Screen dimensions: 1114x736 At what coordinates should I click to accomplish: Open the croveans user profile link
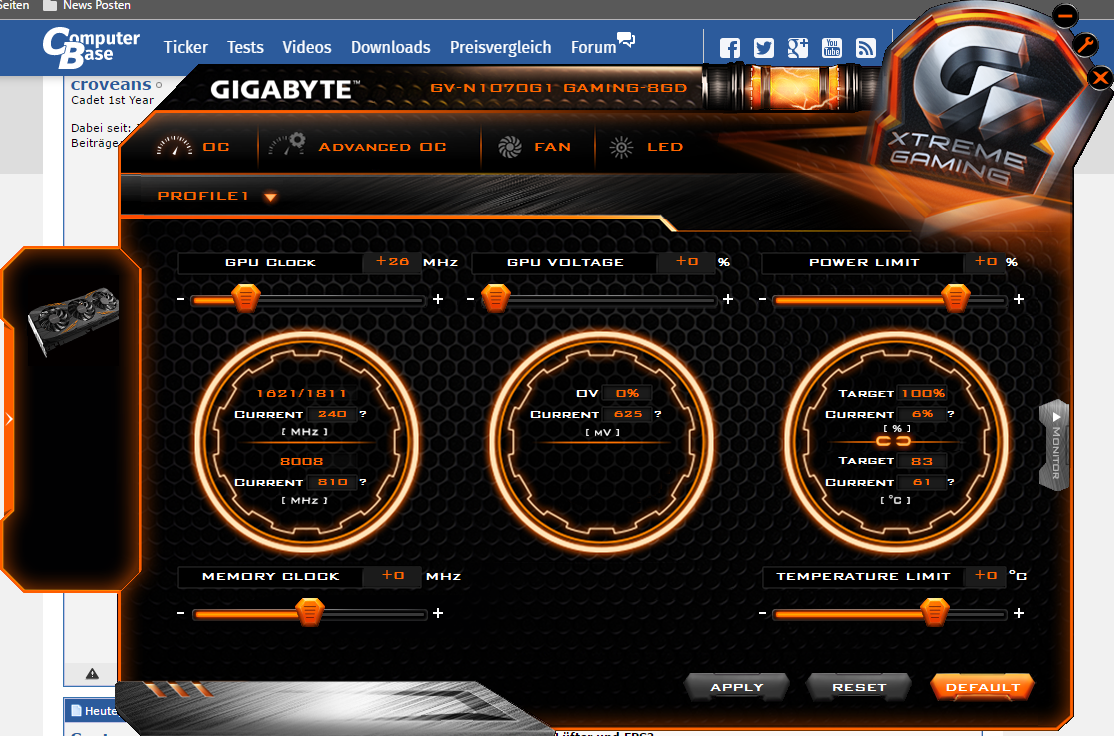tap(111, 85)
